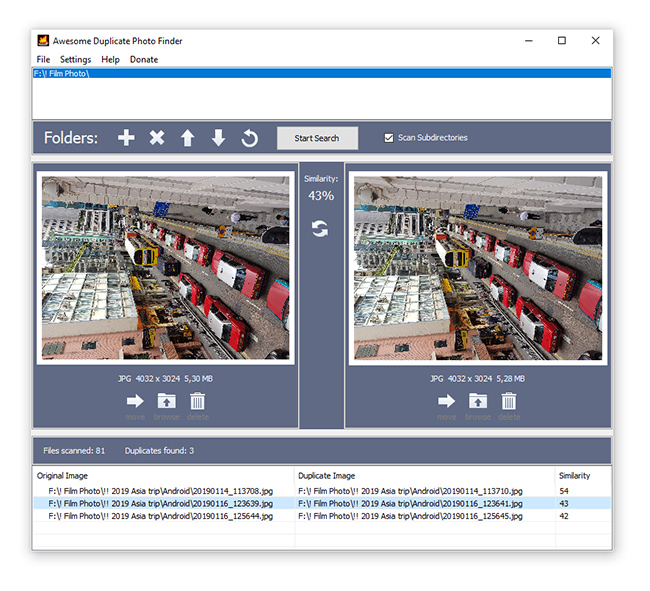Click duplicate path 20190116_125645.jpg

(x=410, y=516)
